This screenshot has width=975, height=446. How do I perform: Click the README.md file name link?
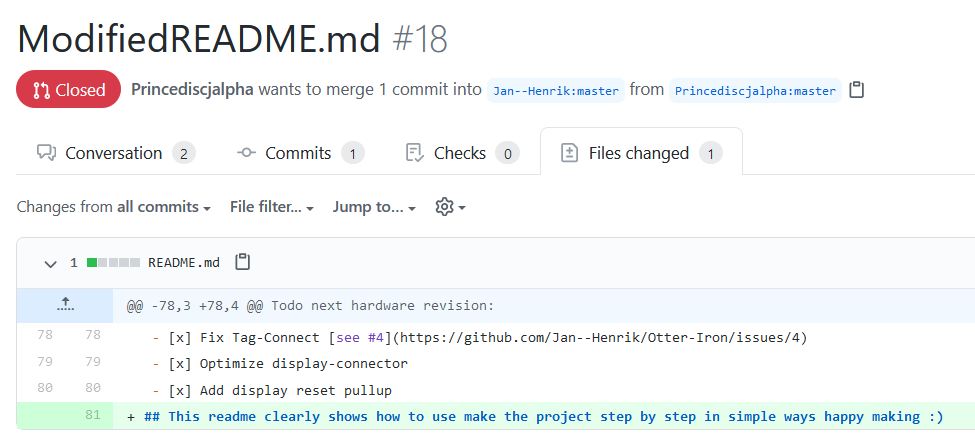coord(184,263)
